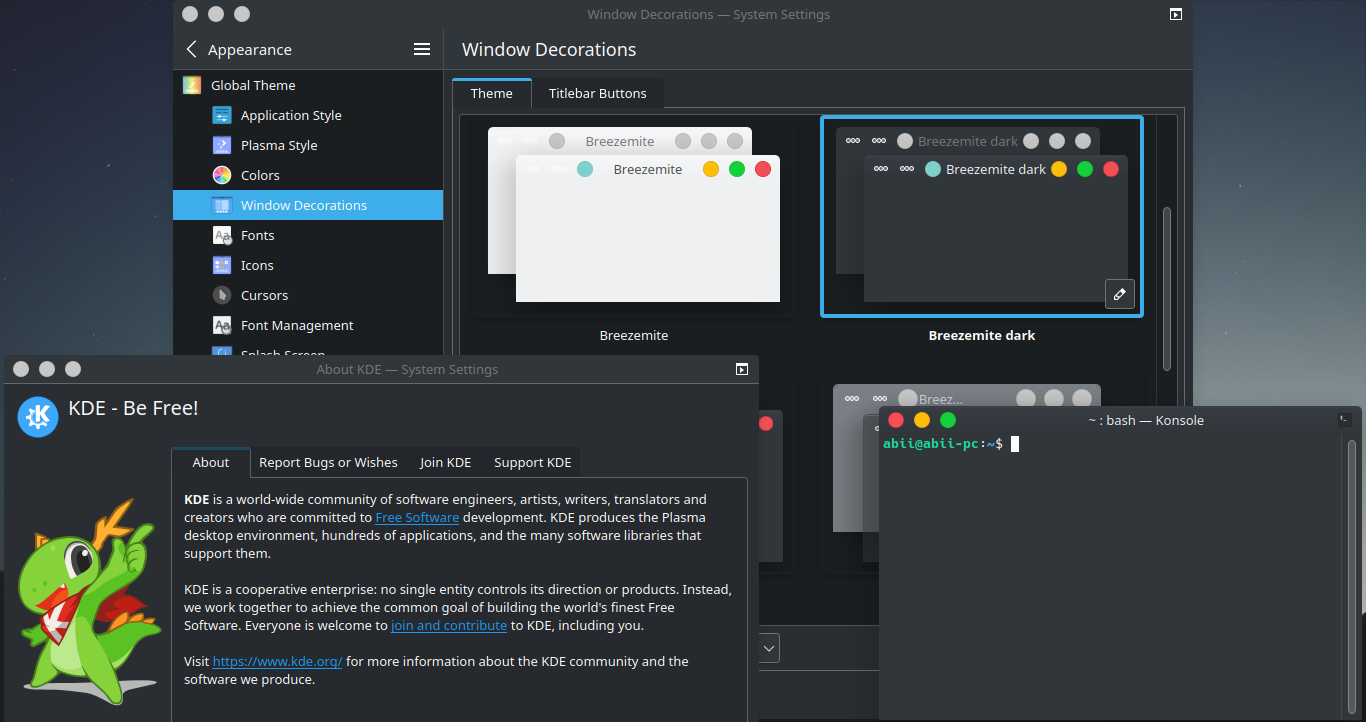The image size is (1366, 722).
Task: Click the Konqi dragon mascot image
Action: pos(88,603)
